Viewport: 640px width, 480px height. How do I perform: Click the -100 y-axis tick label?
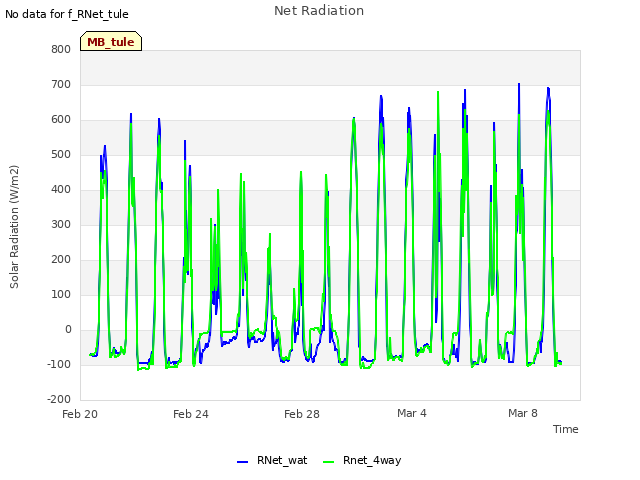click(x=59, y=364)
